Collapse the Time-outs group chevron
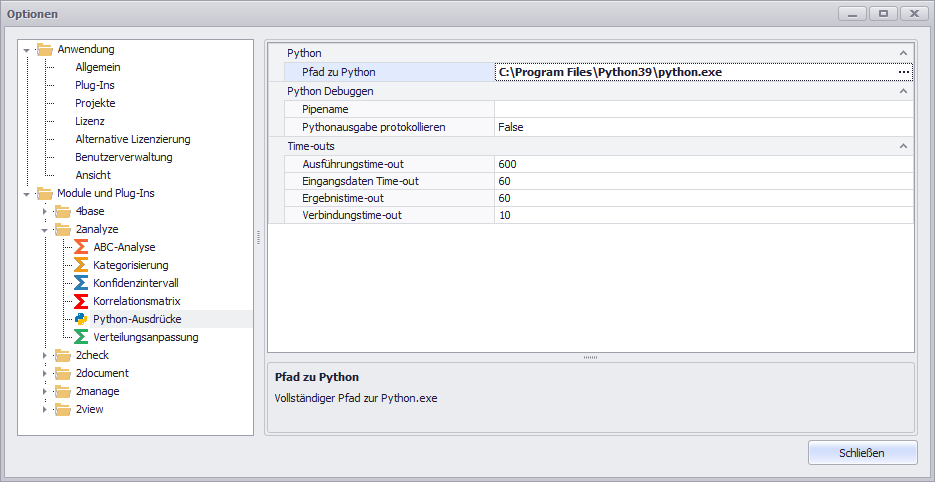 [903, 146]
